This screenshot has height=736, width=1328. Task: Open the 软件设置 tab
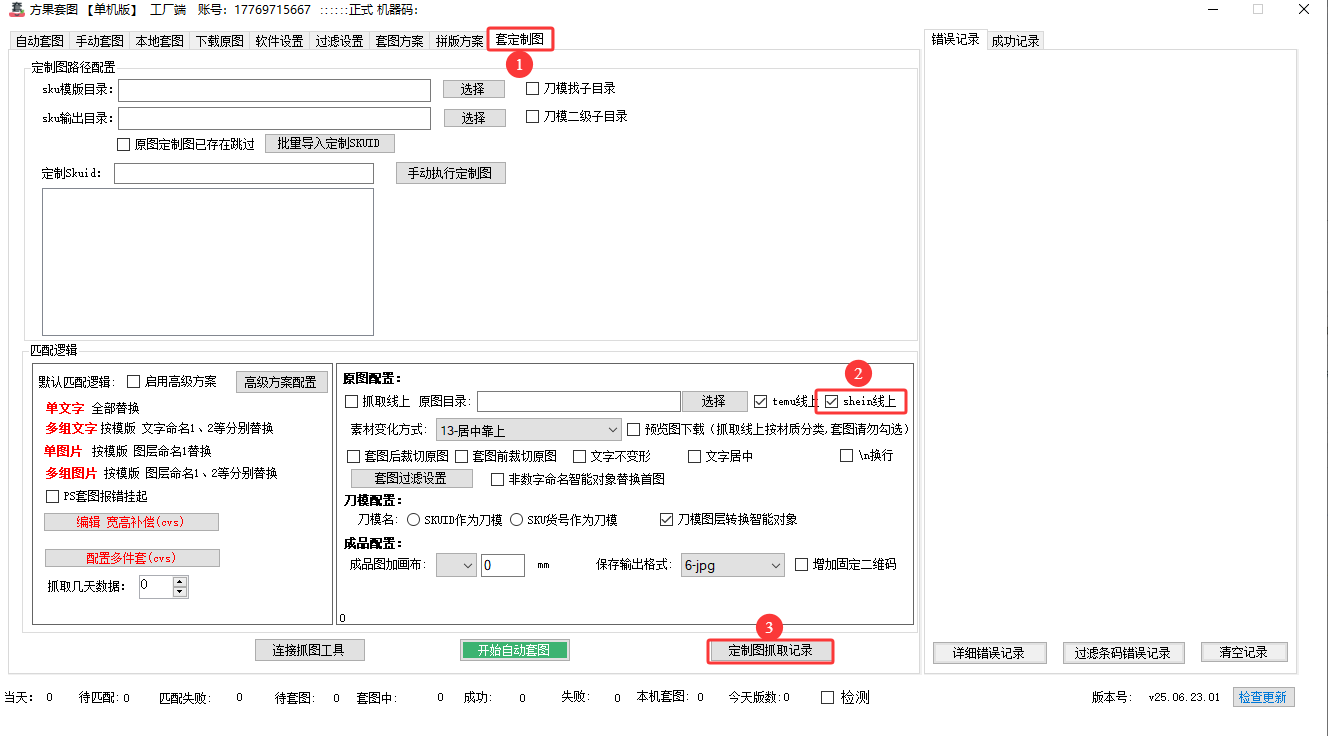[x=280, y=41]
